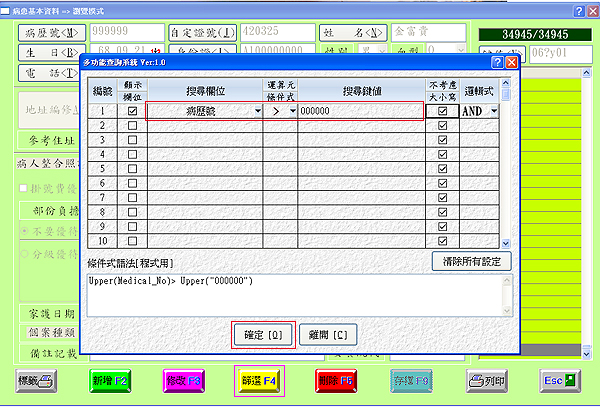Open the operator dropdown showing >

pos(293,112)
